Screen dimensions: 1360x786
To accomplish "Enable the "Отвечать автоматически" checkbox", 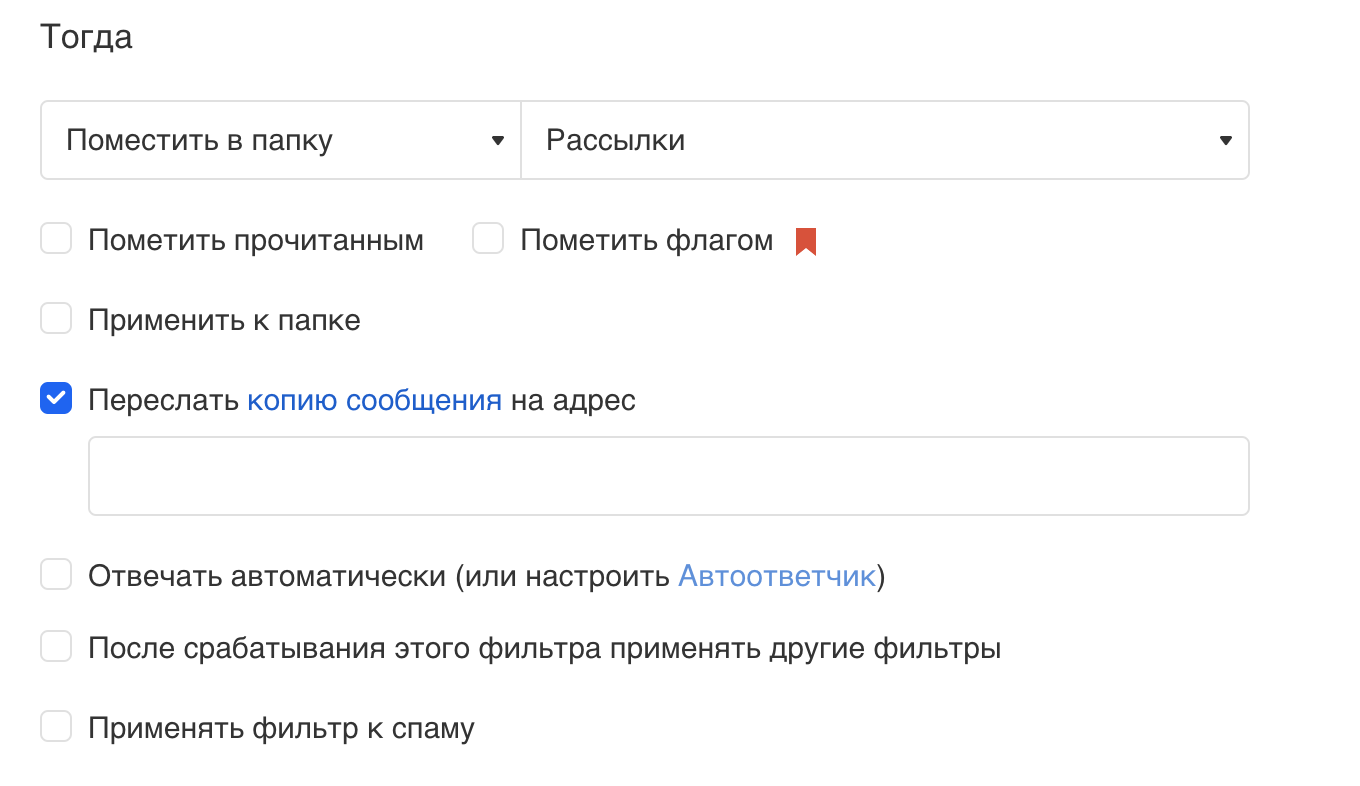I will tap(56, 576).
